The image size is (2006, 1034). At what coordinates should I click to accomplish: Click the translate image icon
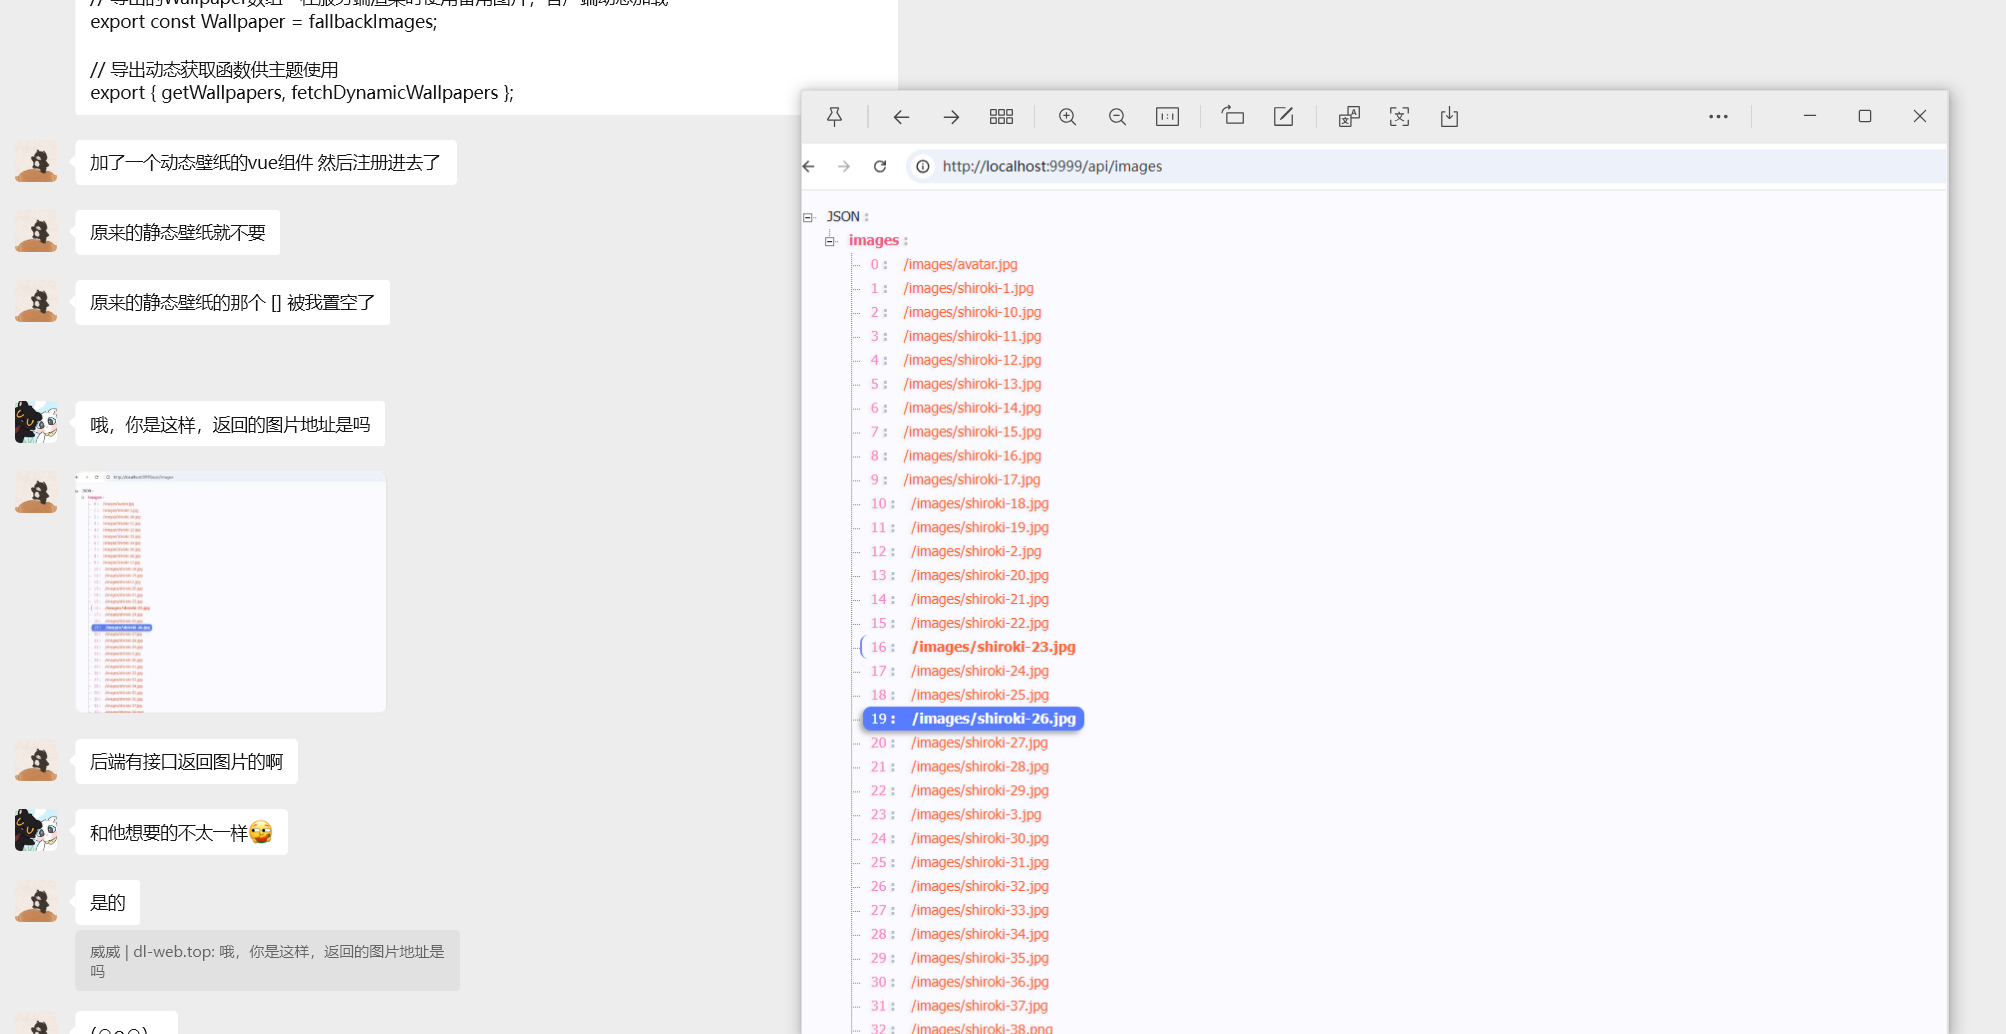click(x=1349, y=117)
